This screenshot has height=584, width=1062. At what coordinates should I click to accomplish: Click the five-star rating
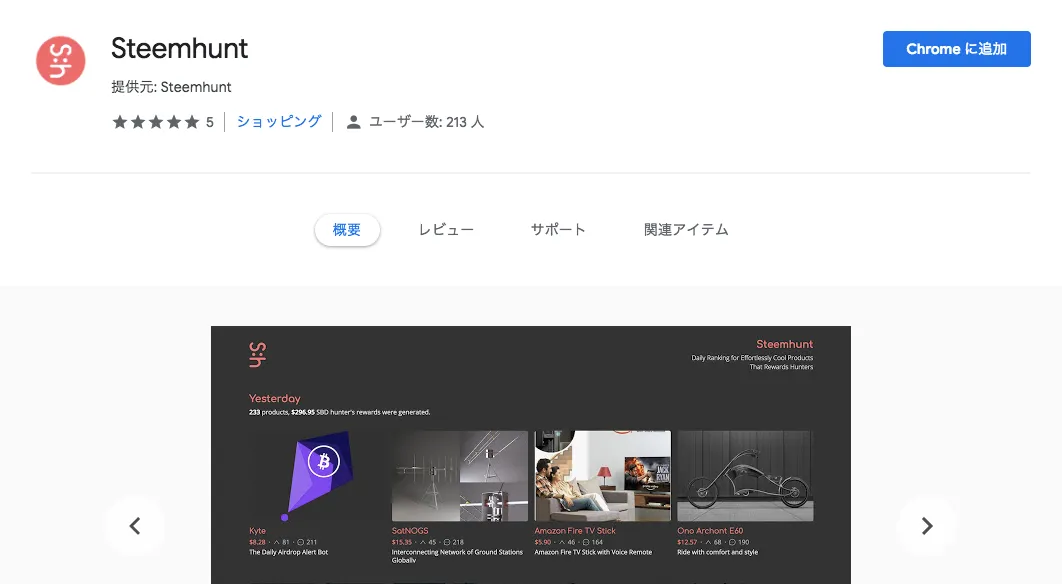tap(156, 122)
